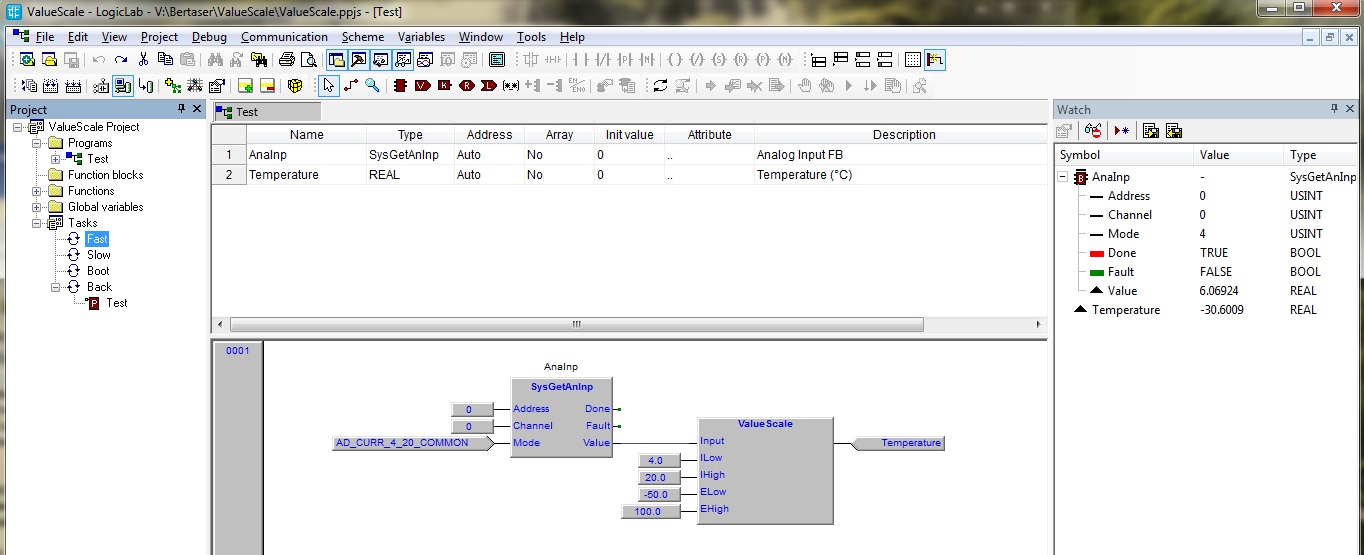The height and width of the screenshot is (555, 1364).
Task: Click the New block chip icon
Action: point(400,86)
